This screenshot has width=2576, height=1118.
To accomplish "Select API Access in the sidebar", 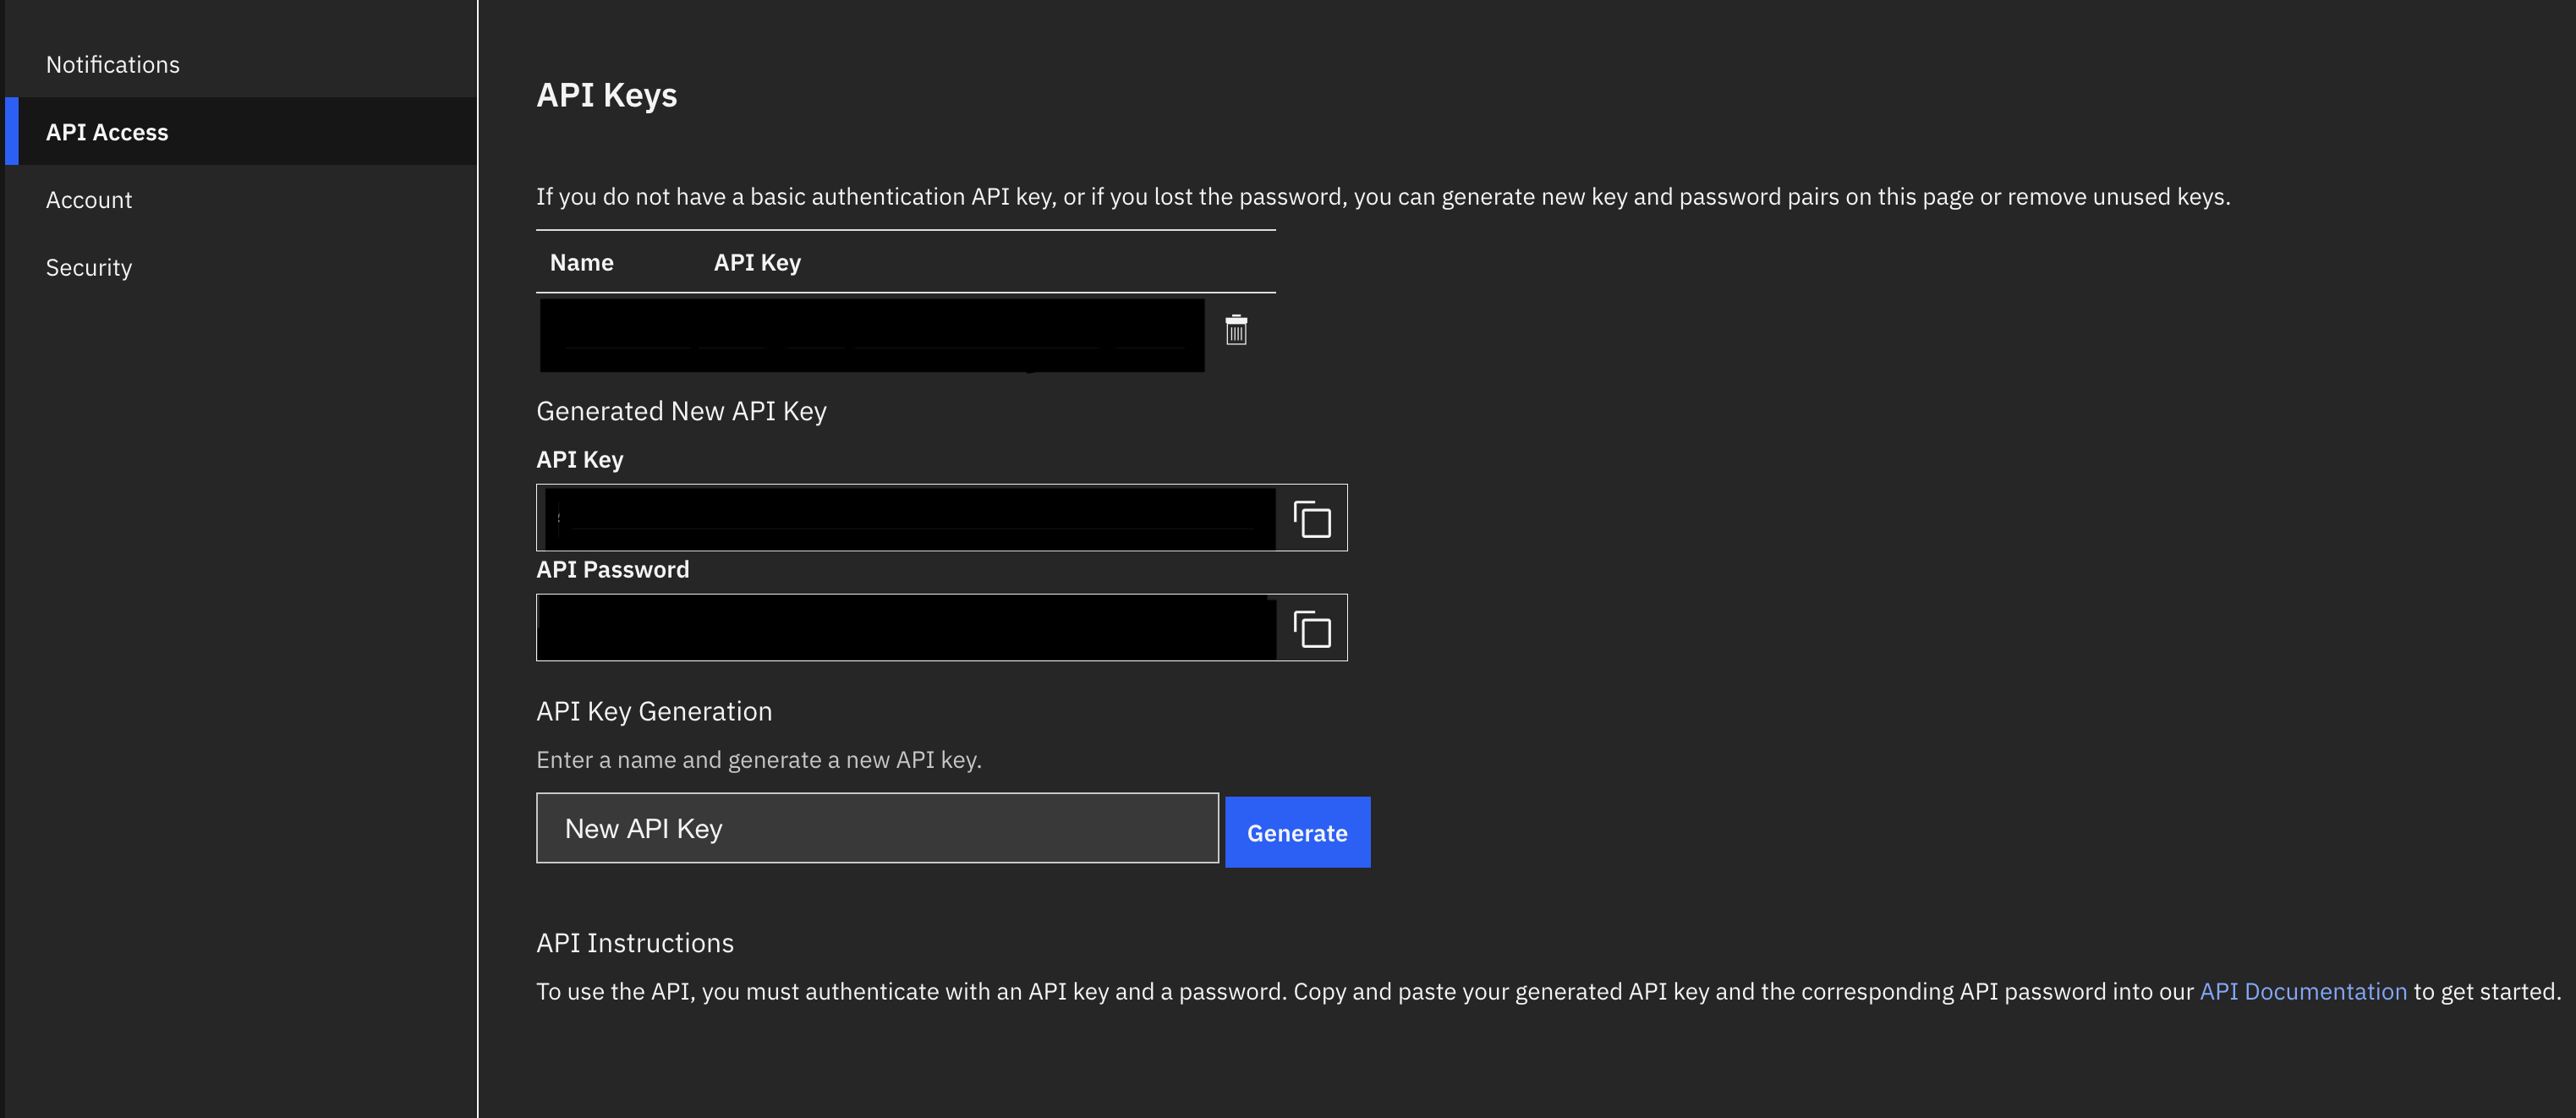I will (x=107, y=131).
